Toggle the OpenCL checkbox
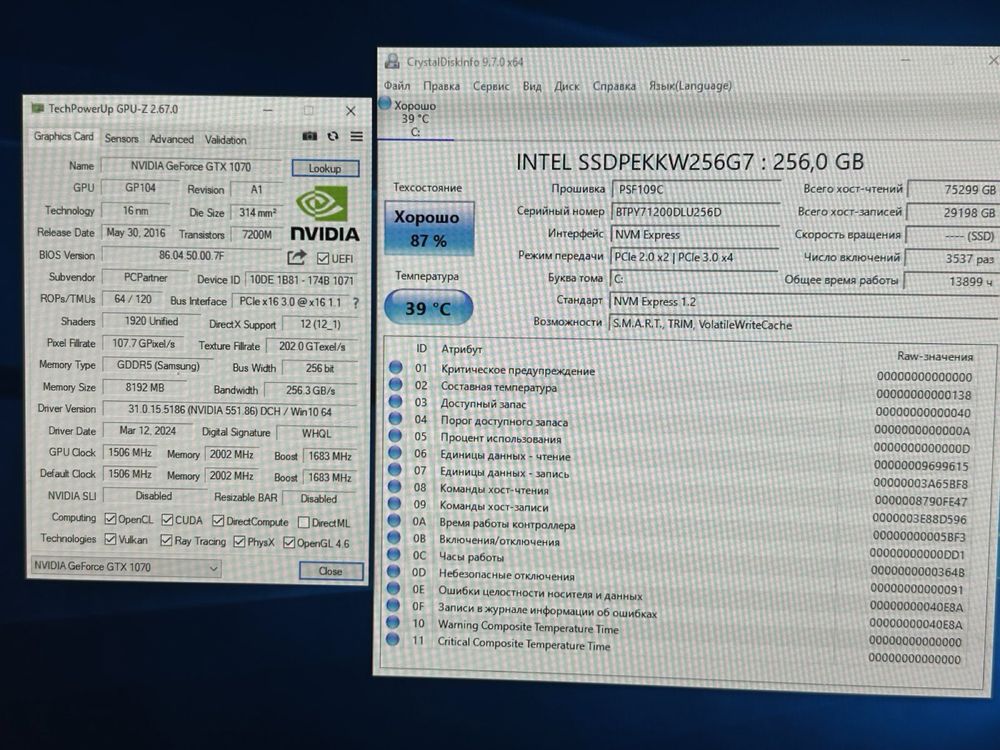The image size is (1000, 750). (x=110, y=518)
